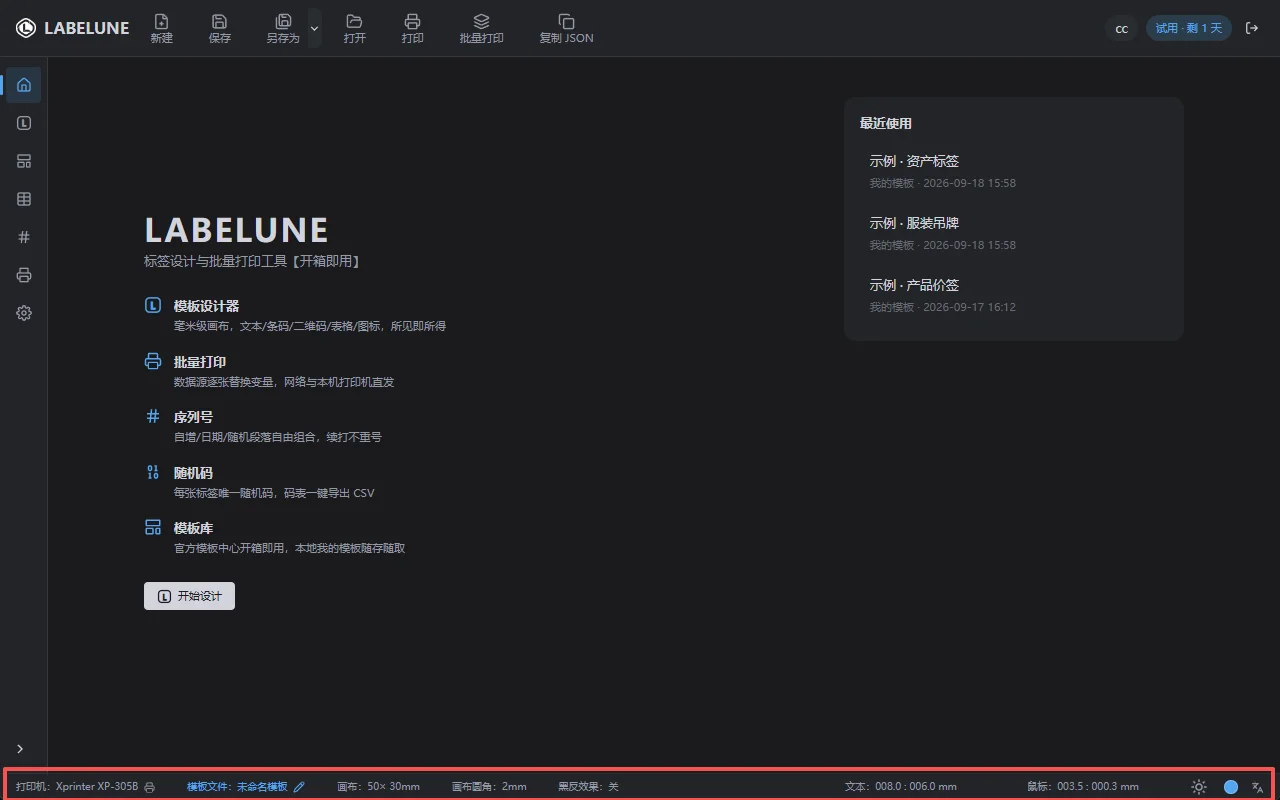The height and width of the screenshot is (800, 1280).
Task: Click the 序列号 heading text
Action: pos(193,417)
